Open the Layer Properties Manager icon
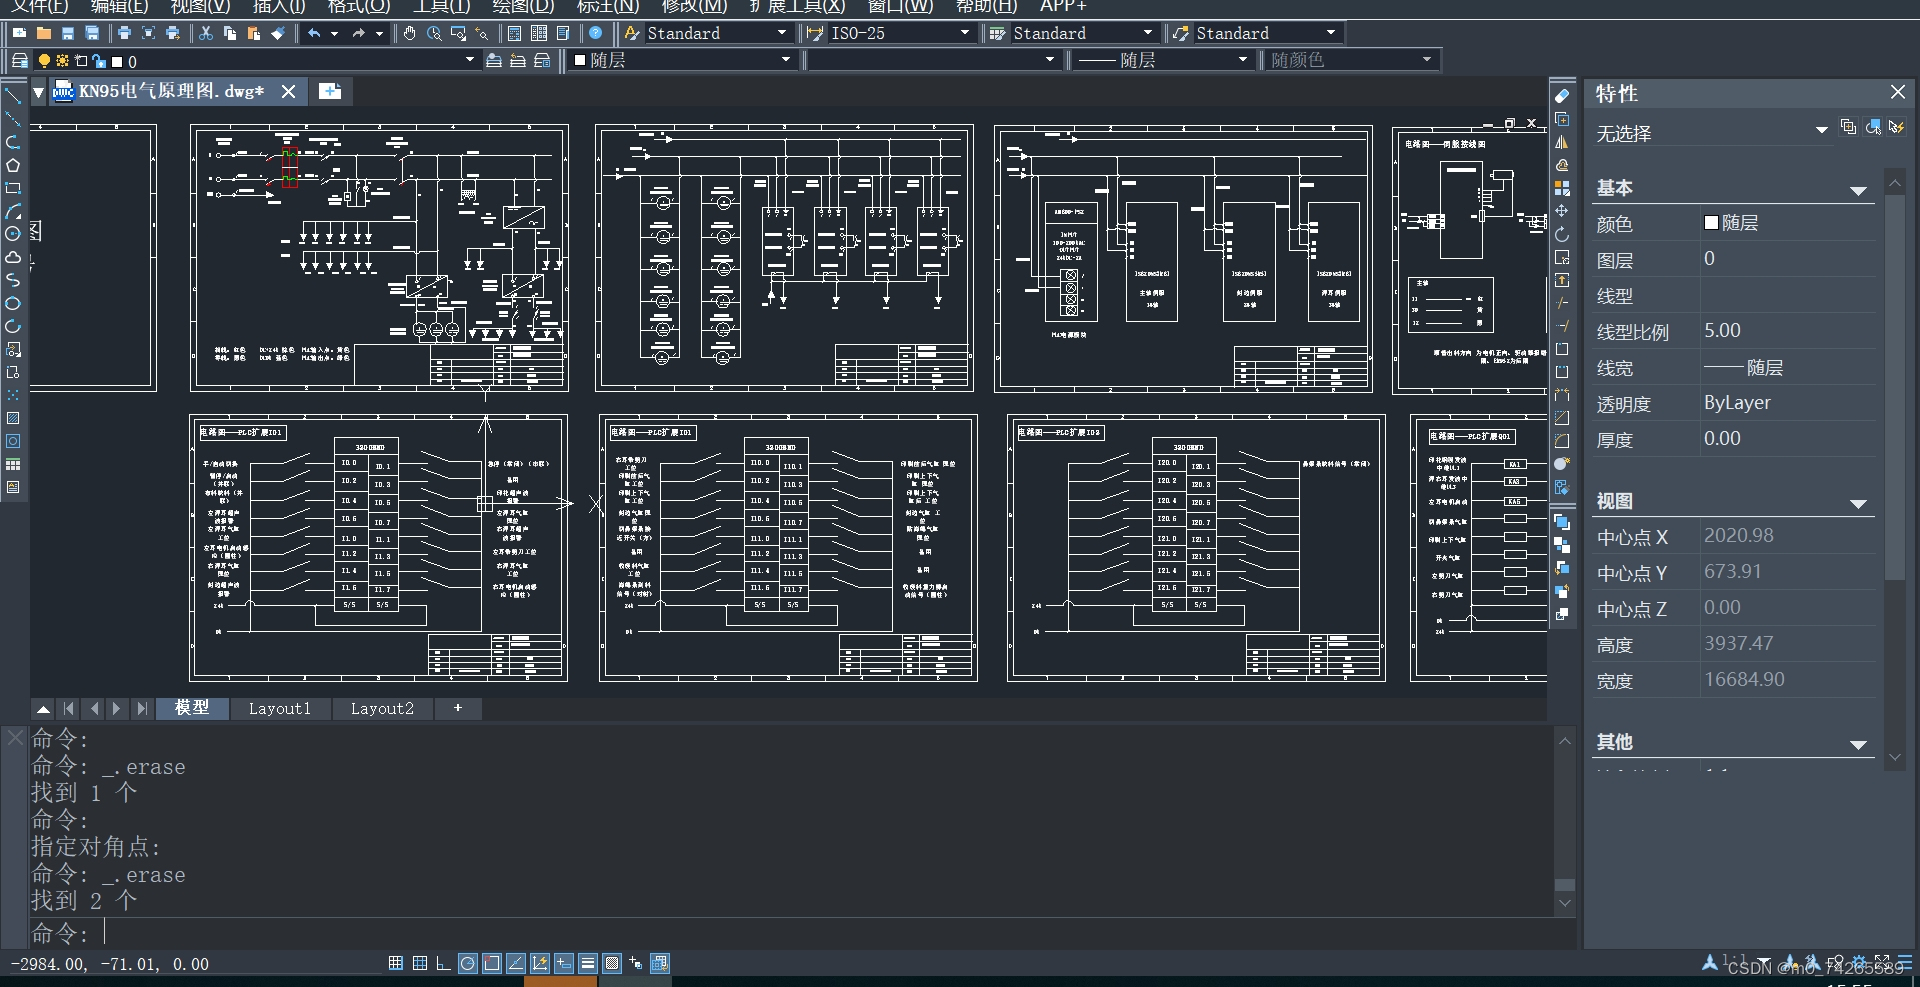 click(x=19, y=60)
